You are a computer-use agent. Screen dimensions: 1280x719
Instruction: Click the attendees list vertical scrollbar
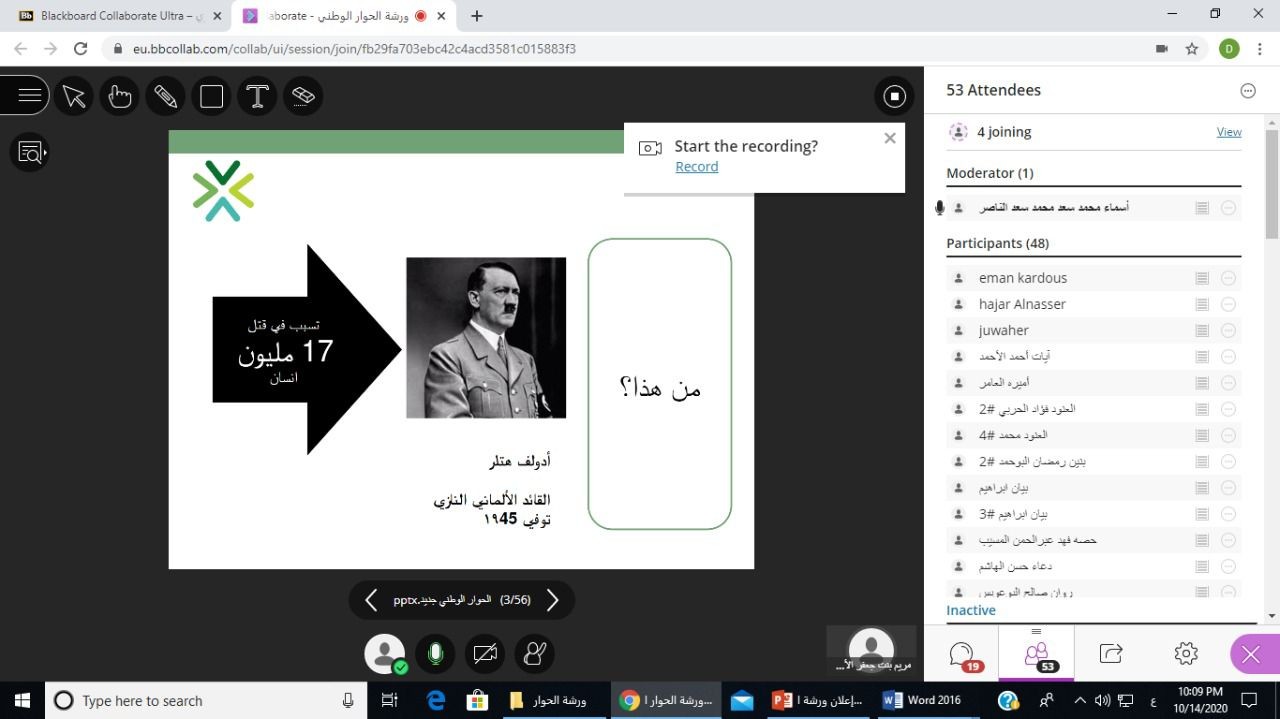click(x=1271, y=185)
